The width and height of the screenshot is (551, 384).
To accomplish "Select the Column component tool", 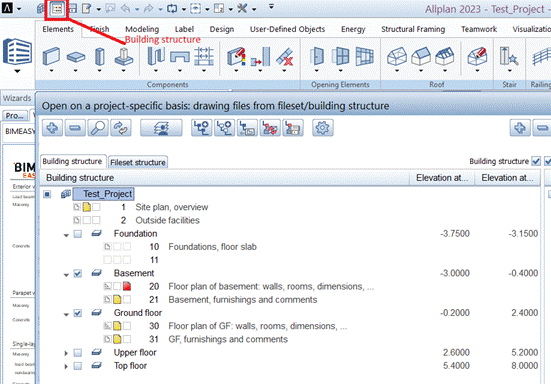I will (100, 57).
